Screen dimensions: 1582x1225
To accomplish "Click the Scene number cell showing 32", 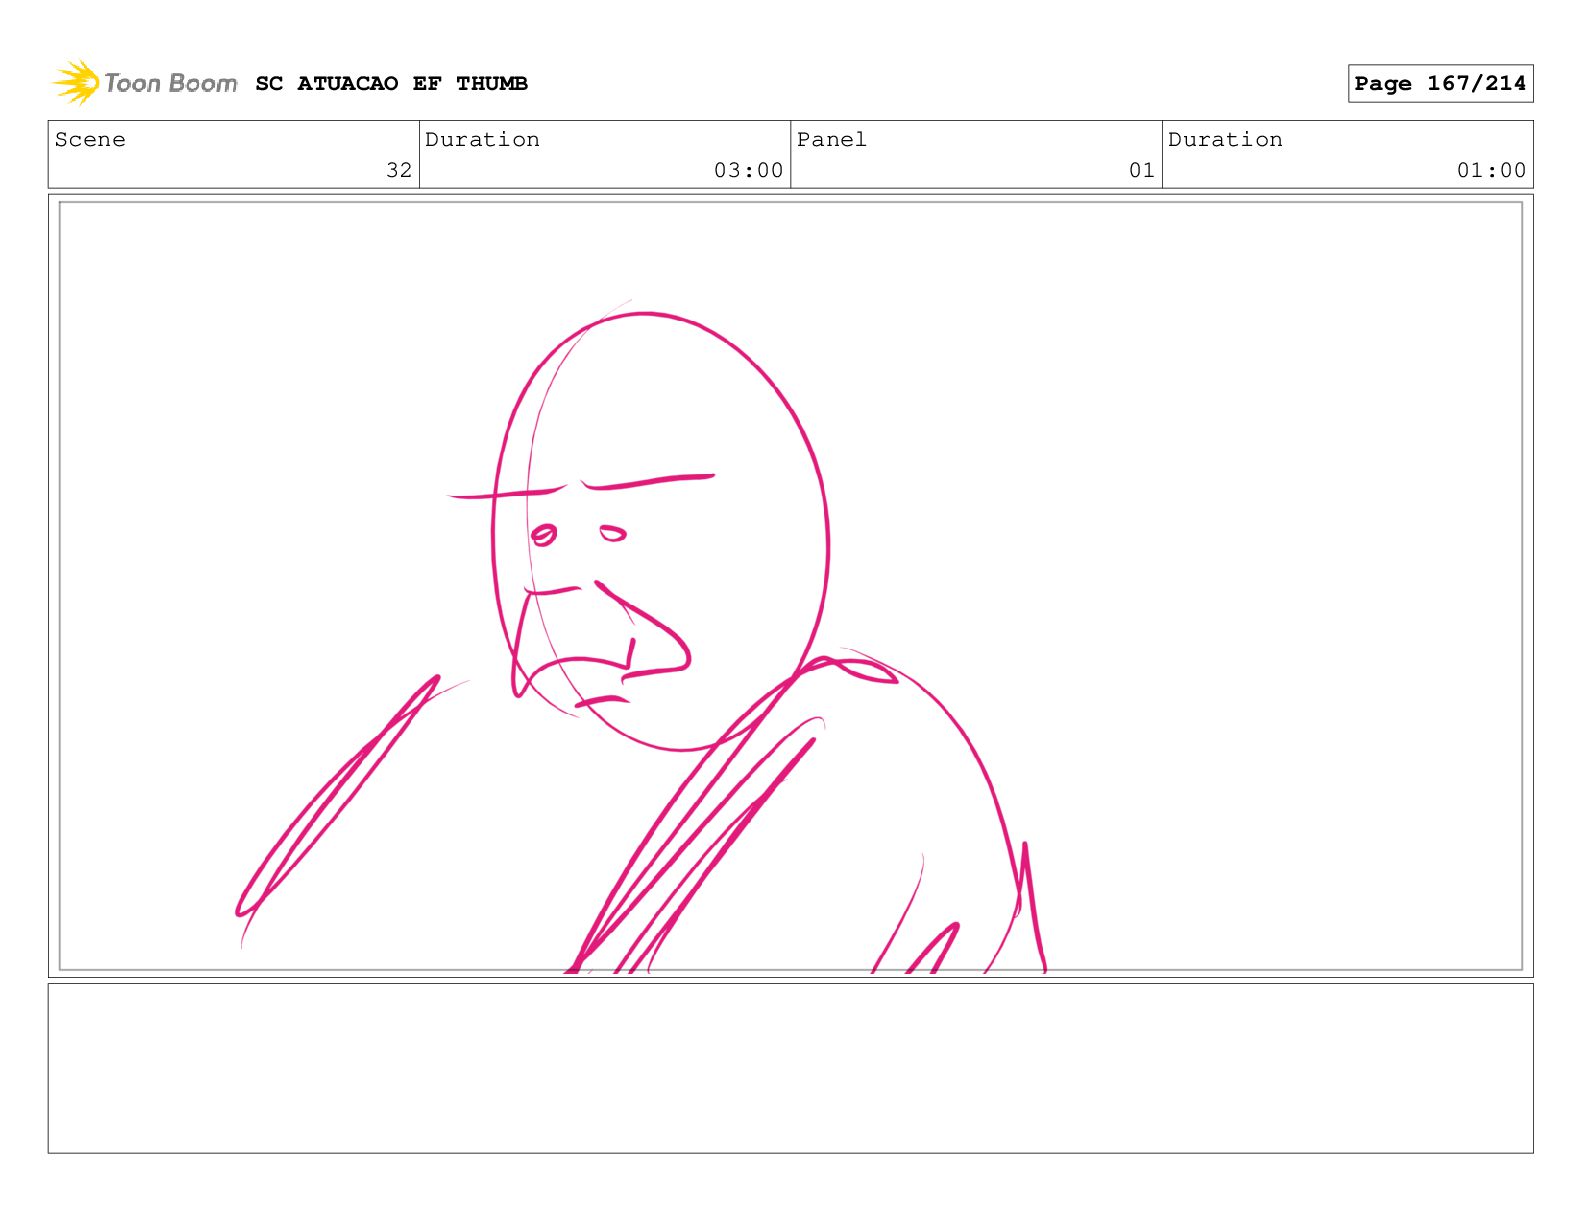I will pyautogui.click(x=234, y=155).
